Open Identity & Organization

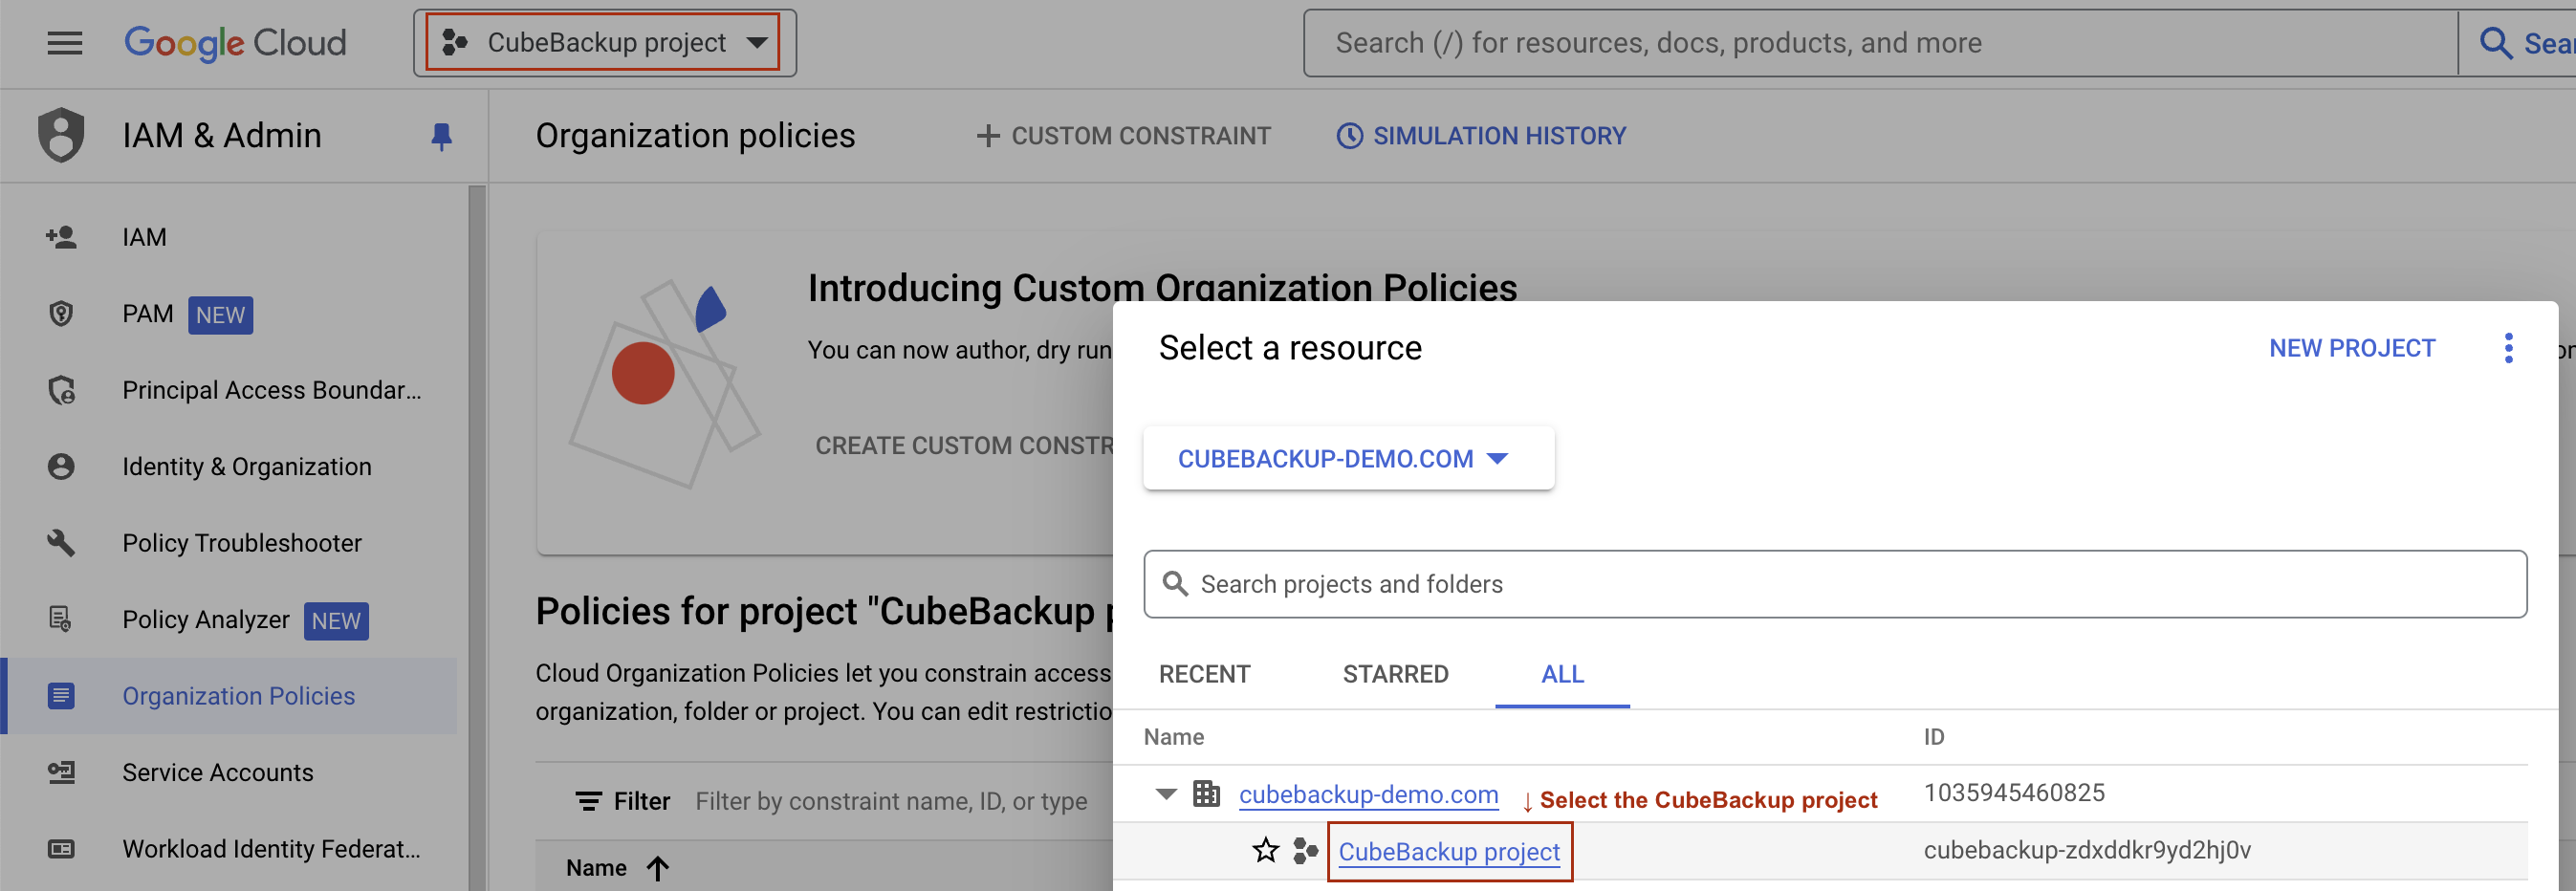(247, 467)
